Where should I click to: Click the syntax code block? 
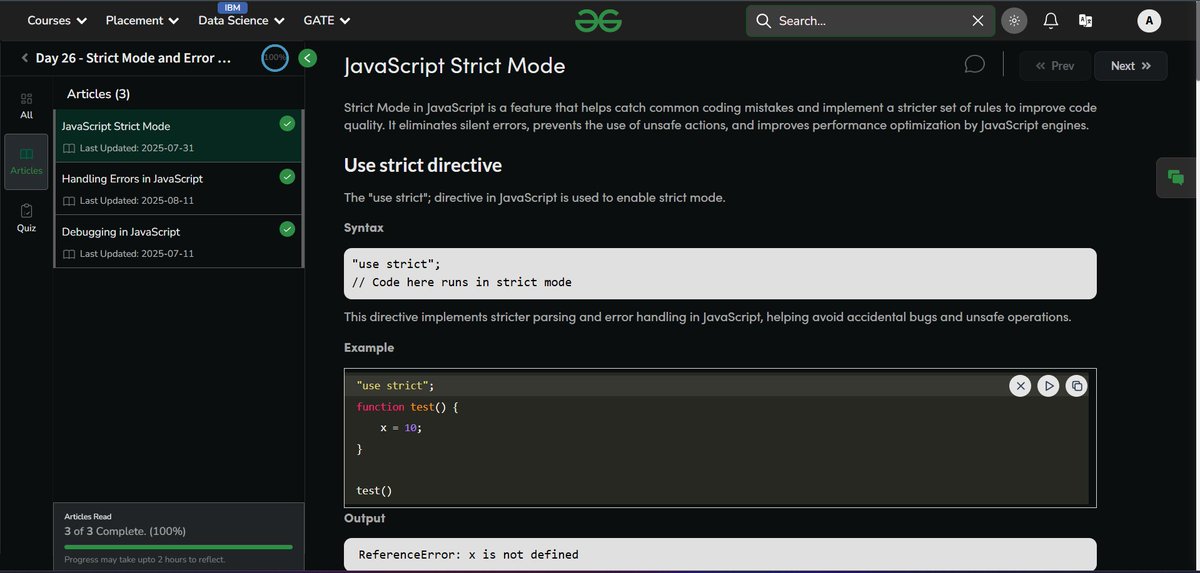pos(720,274)
